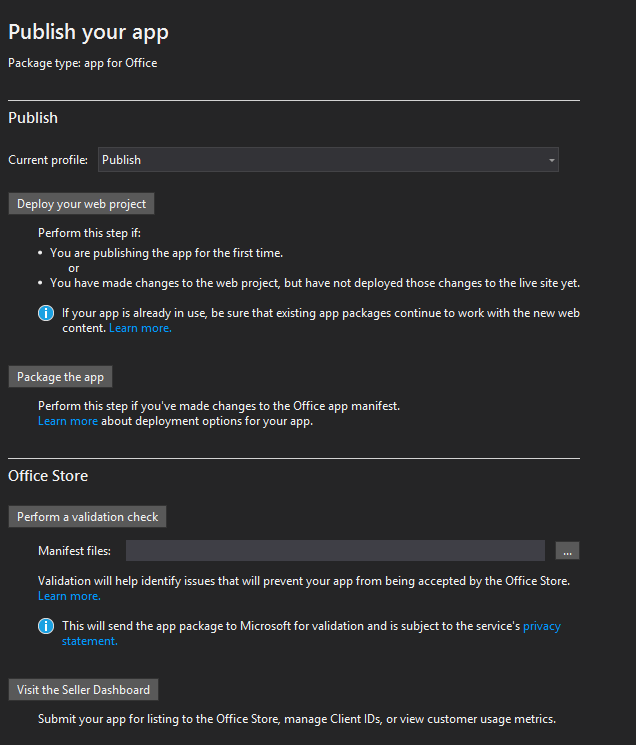
Task: Open Learn more link about deployment options
Action: coord(68,421)
